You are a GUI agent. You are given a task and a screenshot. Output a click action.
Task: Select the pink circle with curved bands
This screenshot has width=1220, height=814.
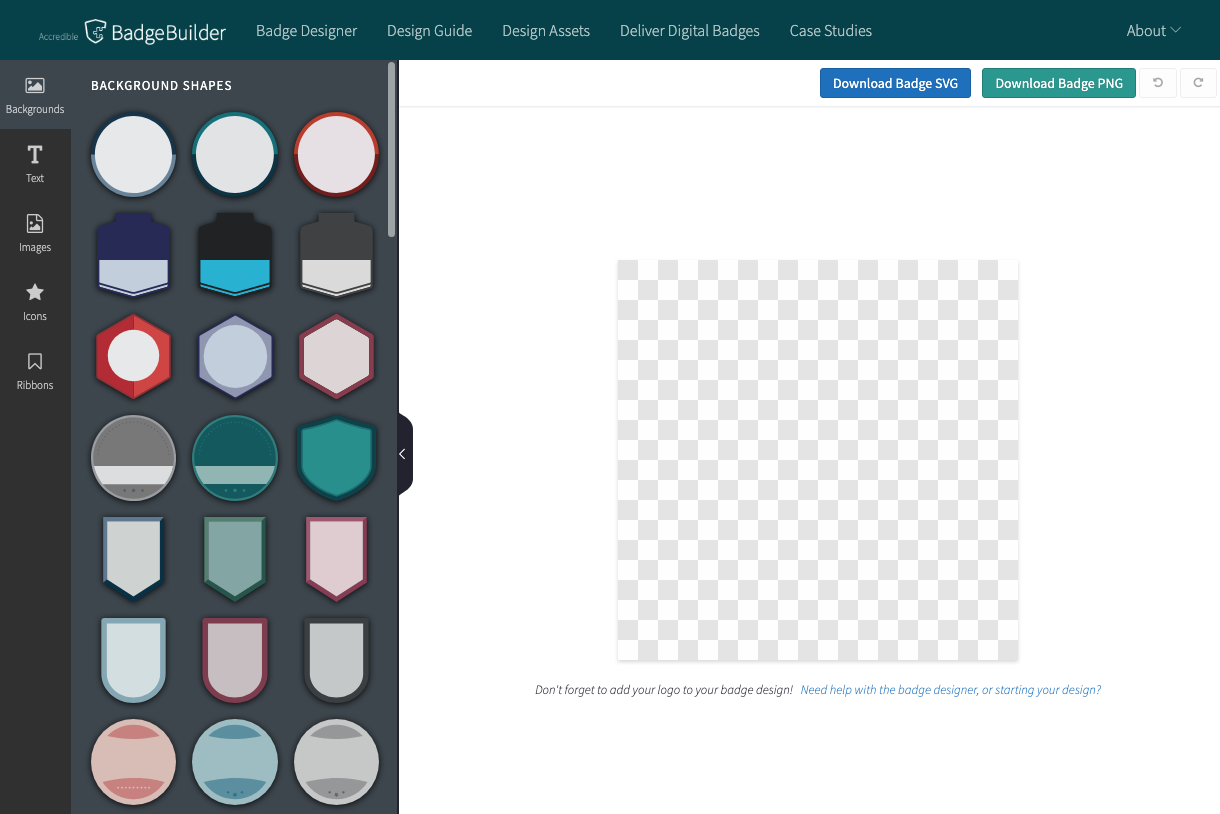point(133,761)
